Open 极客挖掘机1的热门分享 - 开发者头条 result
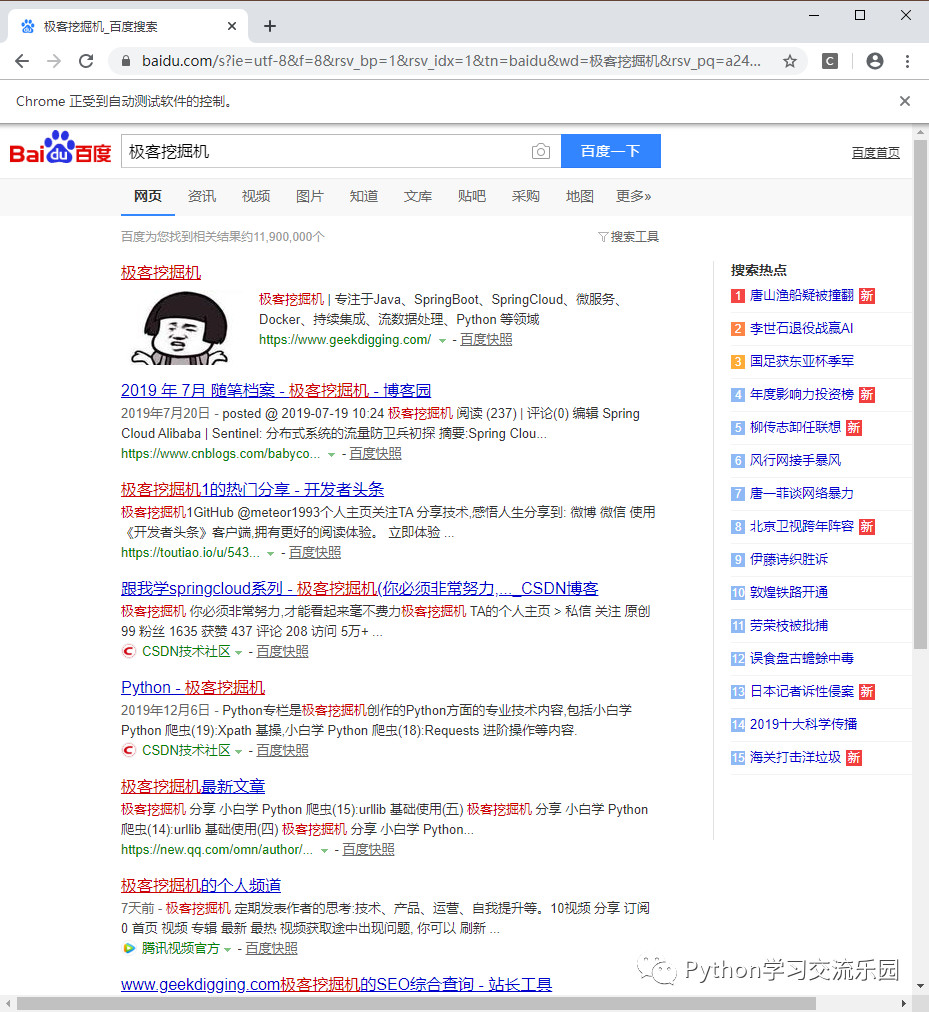 [252, 489]
